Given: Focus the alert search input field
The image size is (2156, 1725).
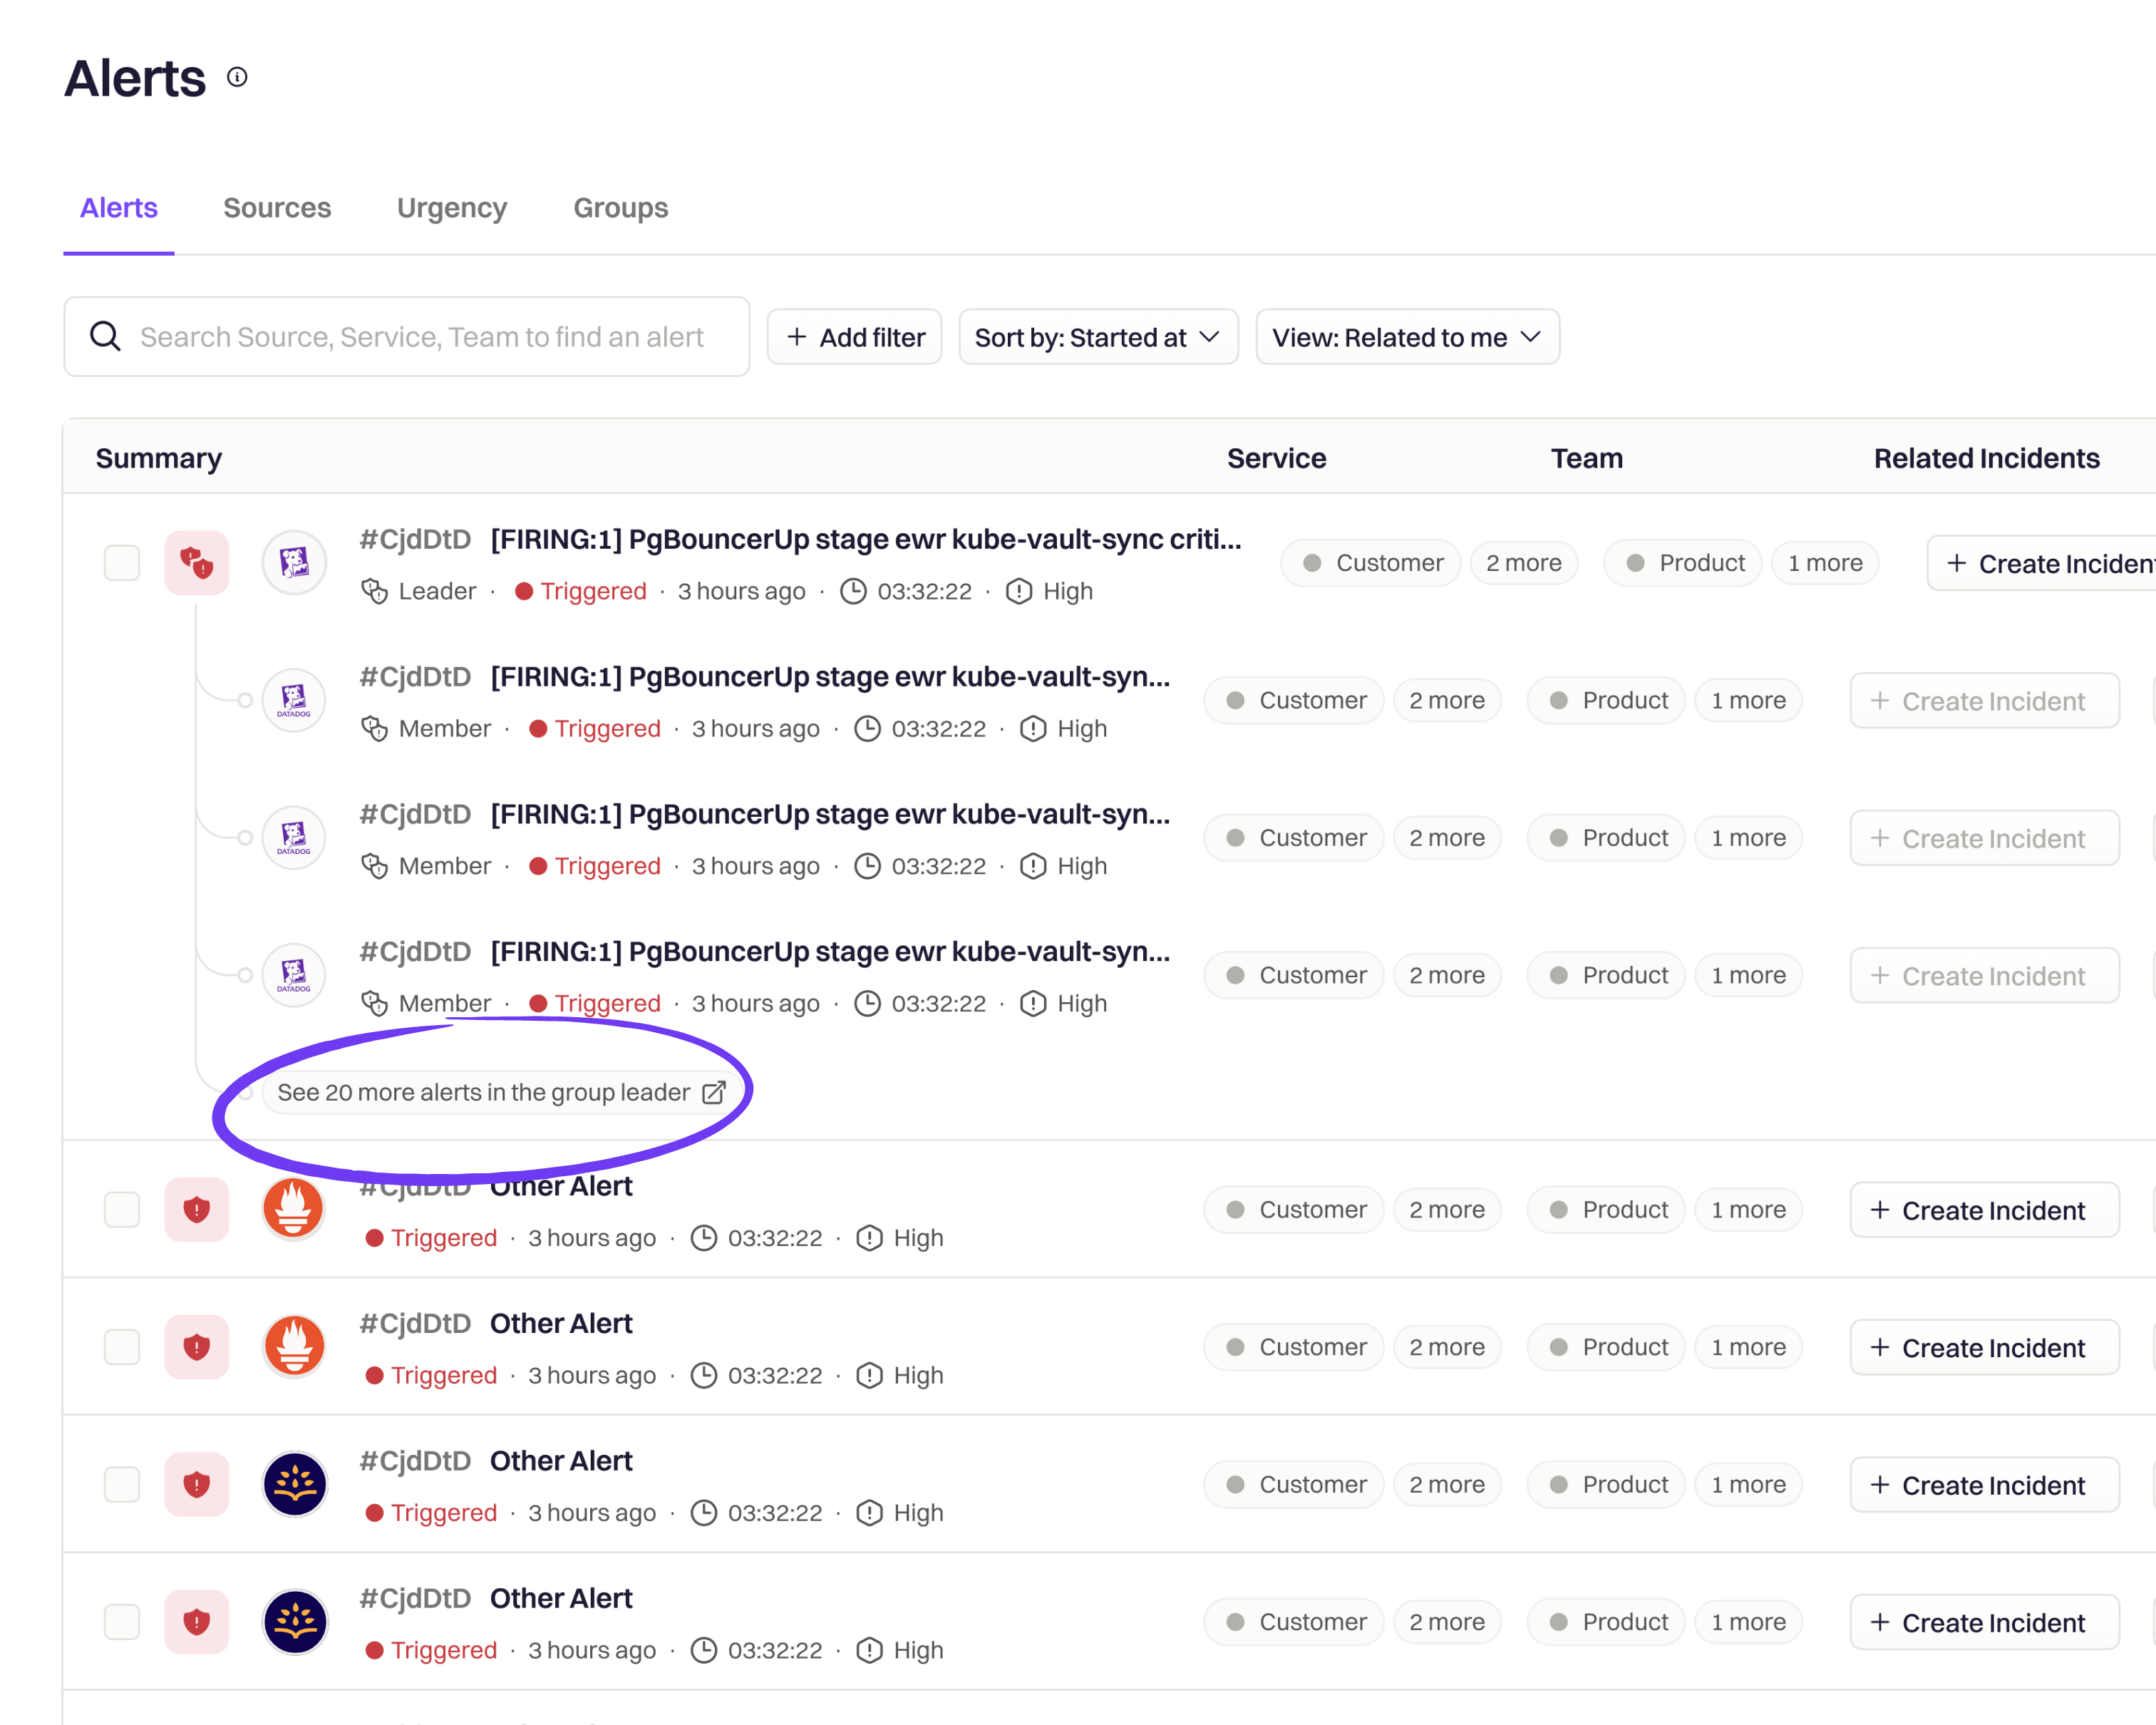Looking at the screenshot, I should (x=422, y=337).
